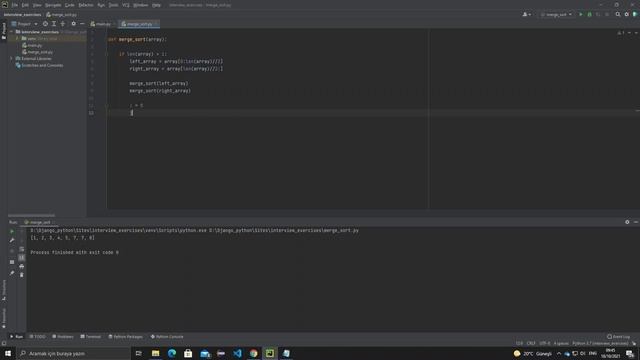
Task: Click UTF-8 encoding in status bar
Action: coord(545,344)
